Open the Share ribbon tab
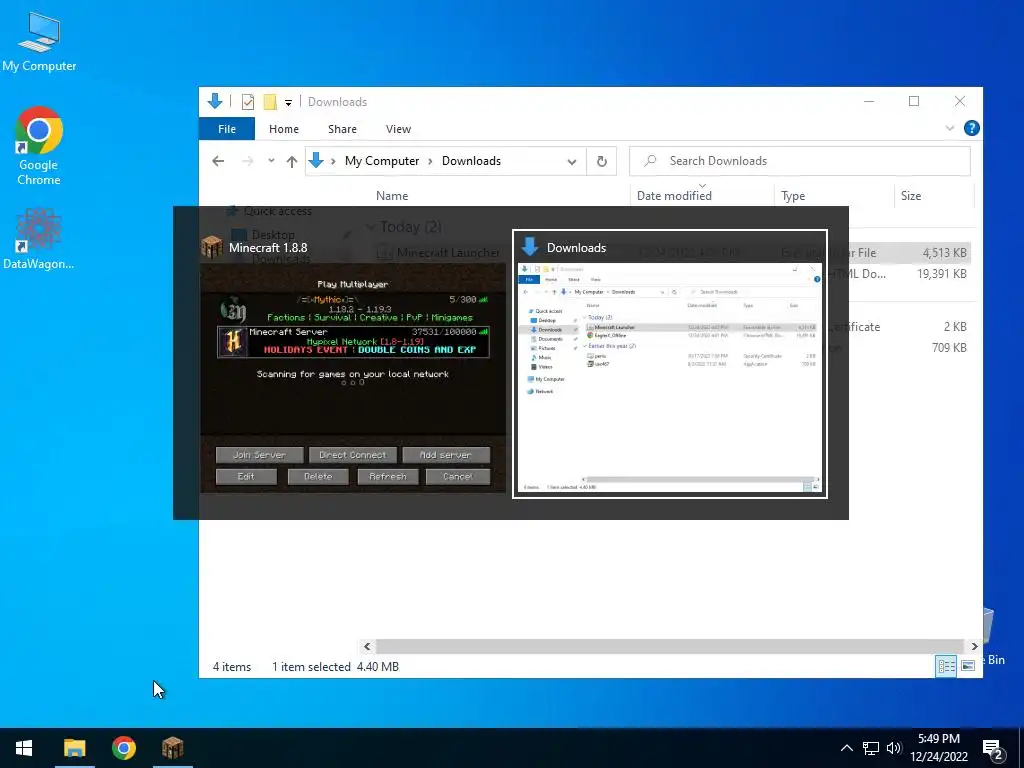The height and width of the screenshot is (768, 1024). coord(342,129)
